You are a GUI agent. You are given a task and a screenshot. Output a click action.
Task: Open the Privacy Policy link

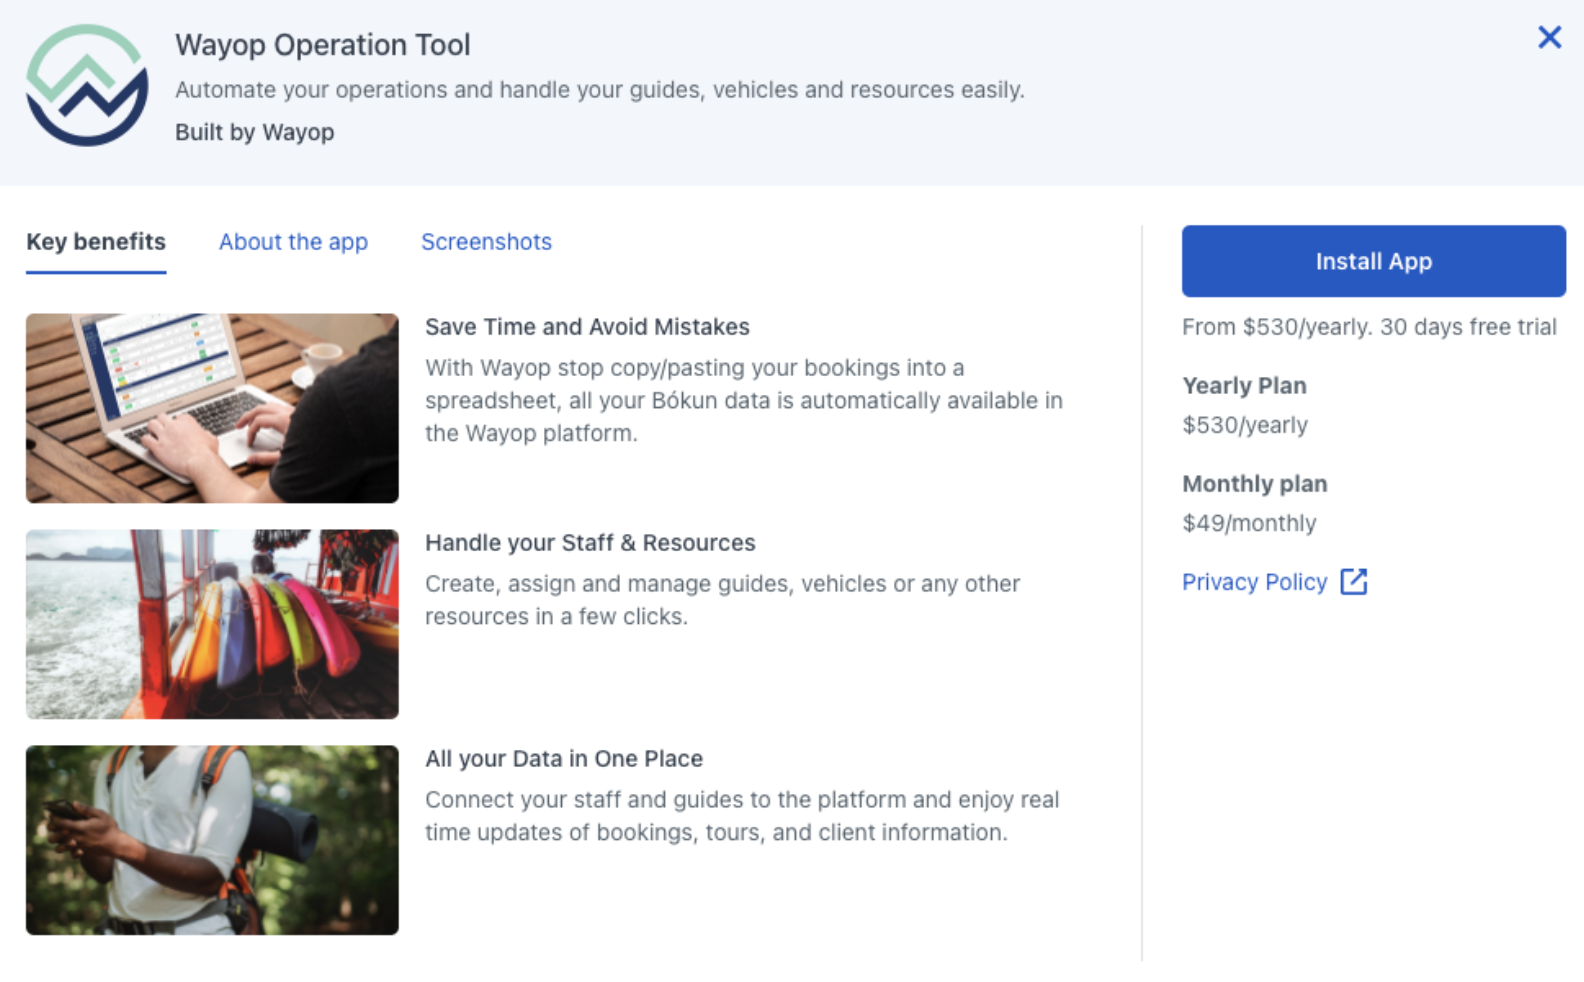1254,582
